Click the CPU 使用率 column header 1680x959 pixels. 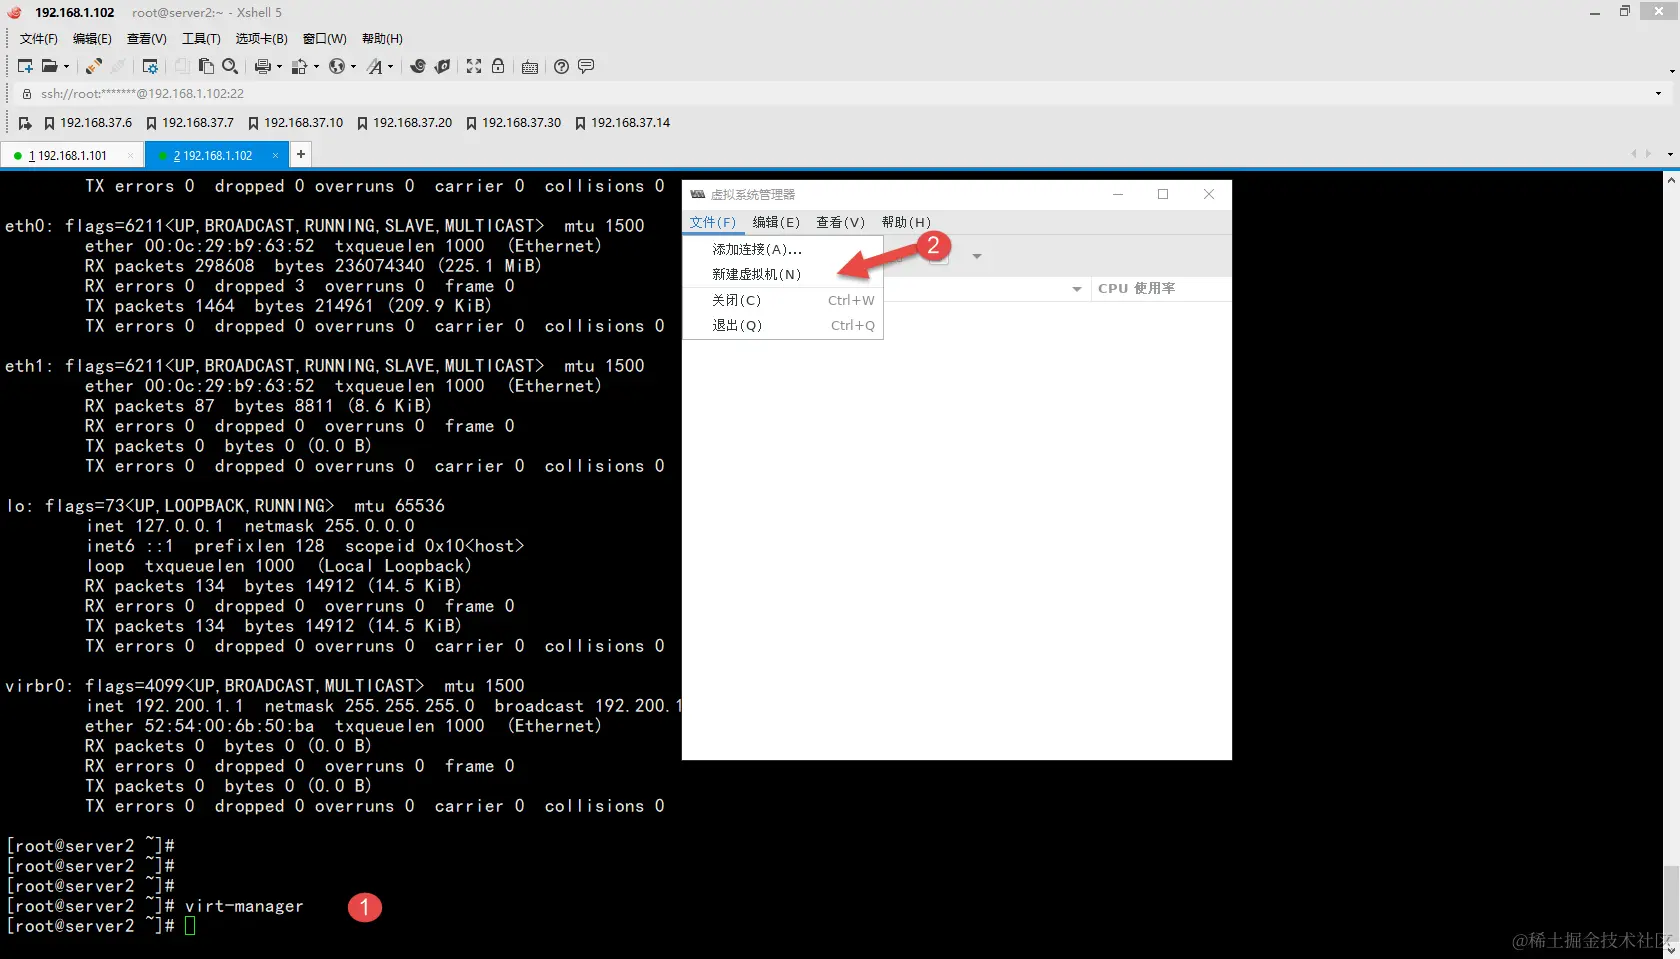[1160, 288]
